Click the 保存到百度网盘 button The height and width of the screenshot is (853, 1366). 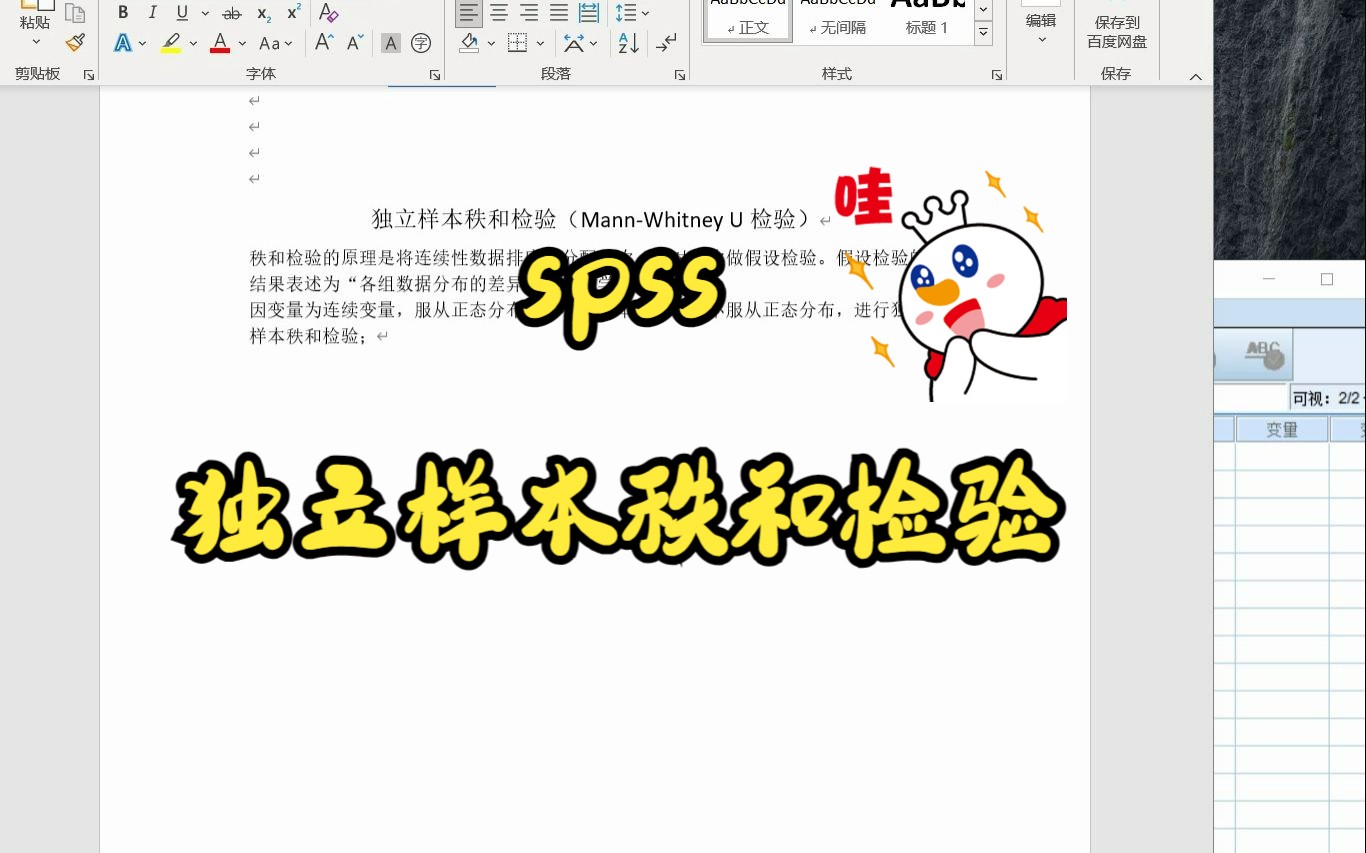(x=1116, y=31)
